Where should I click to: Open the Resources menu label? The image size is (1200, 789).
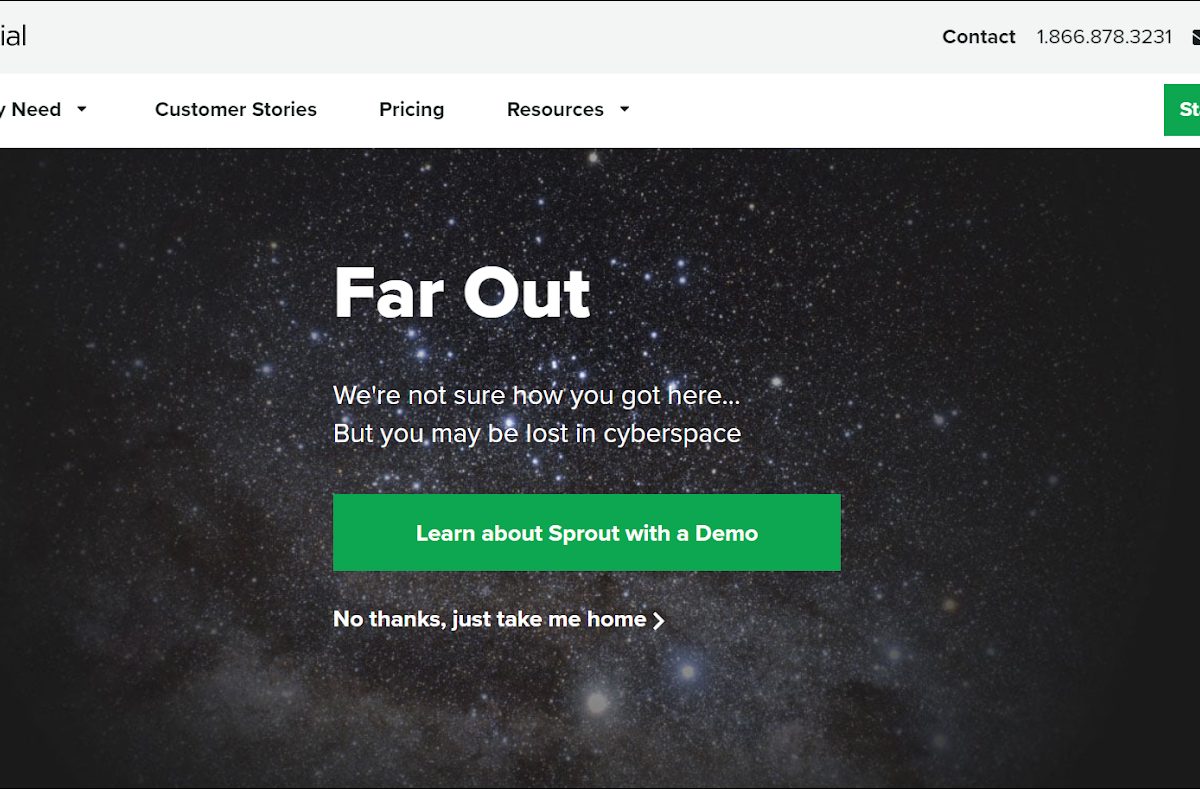tap(555, 110)
